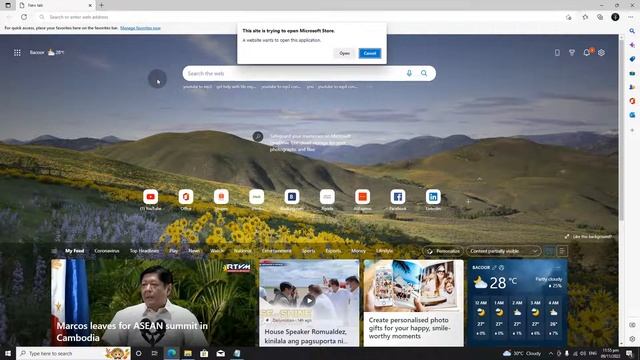Select the Top Headlines feed tab
Viewport: 640px width, 360px height.
click(x=144, y=251)
